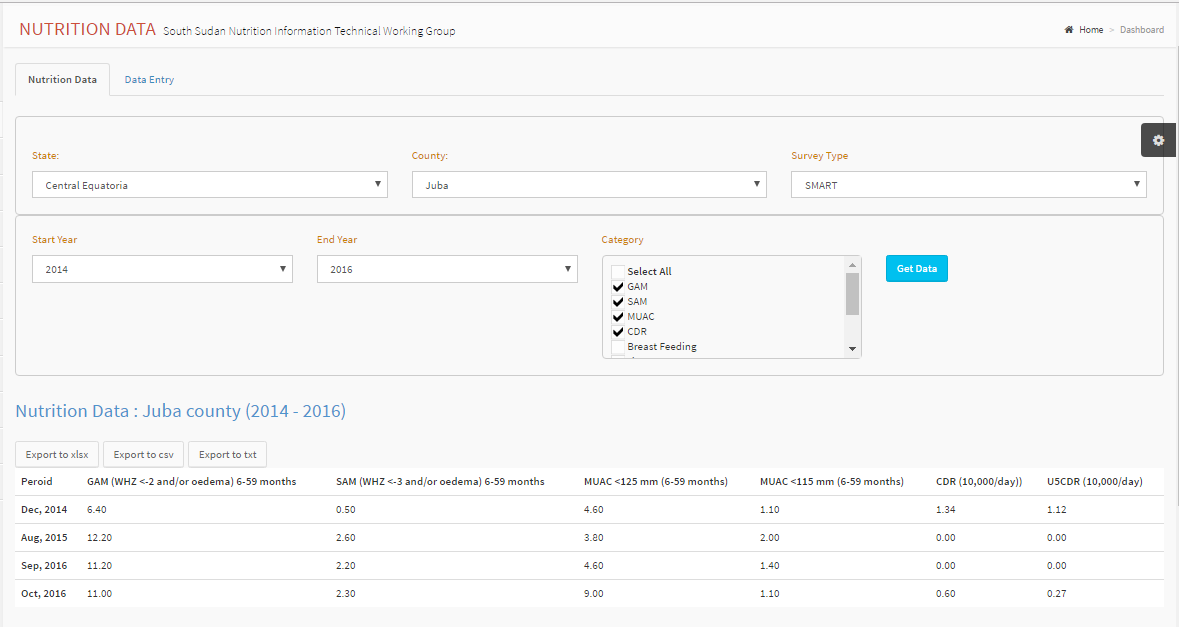Check the Breast Feeding category checkbox
This screenshot has height=627, width=1179.
tap(618, 347)
